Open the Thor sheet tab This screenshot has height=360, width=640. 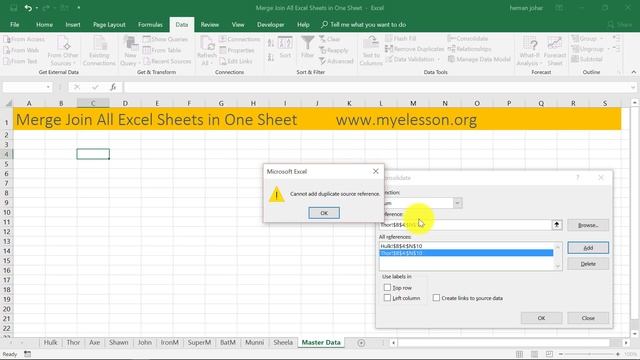coord(73,342)
